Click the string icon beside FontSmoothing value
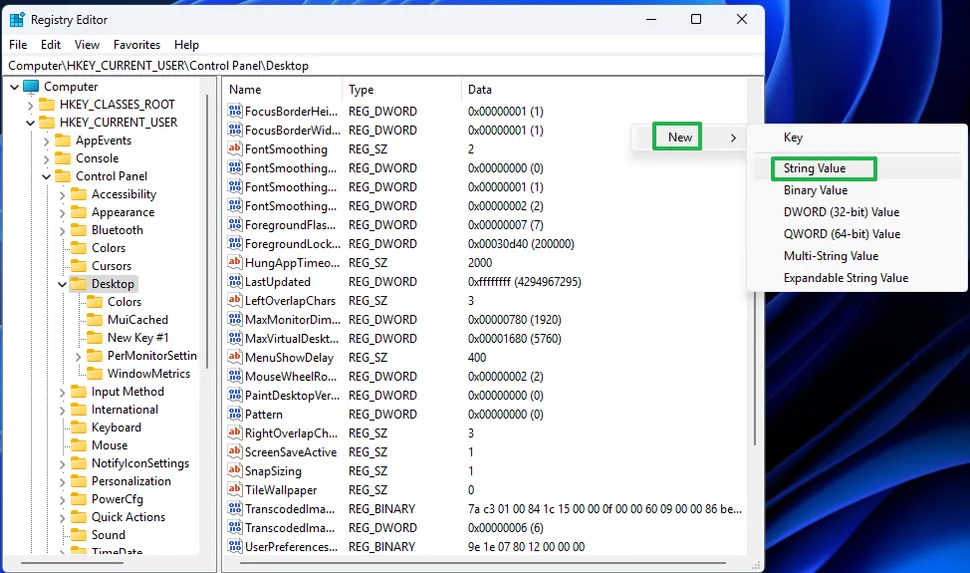 pos(235,149)
